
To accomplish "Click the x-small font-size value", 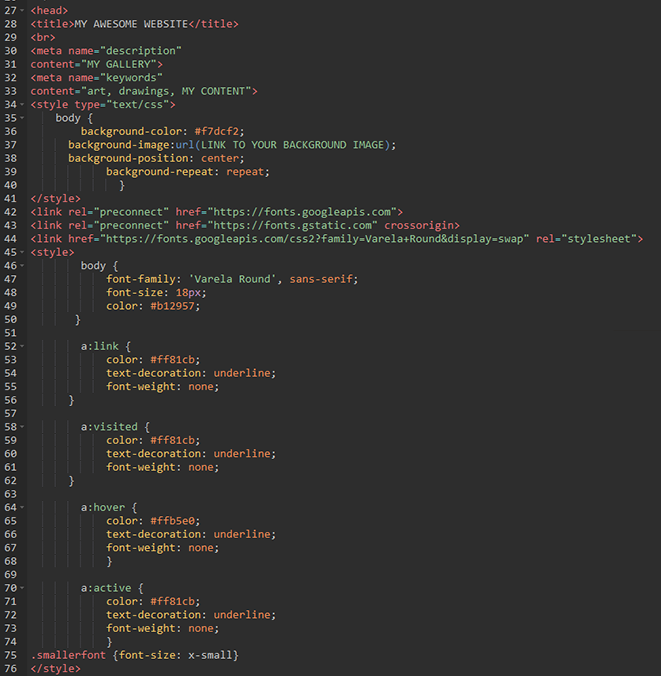I will pos(210,655).
